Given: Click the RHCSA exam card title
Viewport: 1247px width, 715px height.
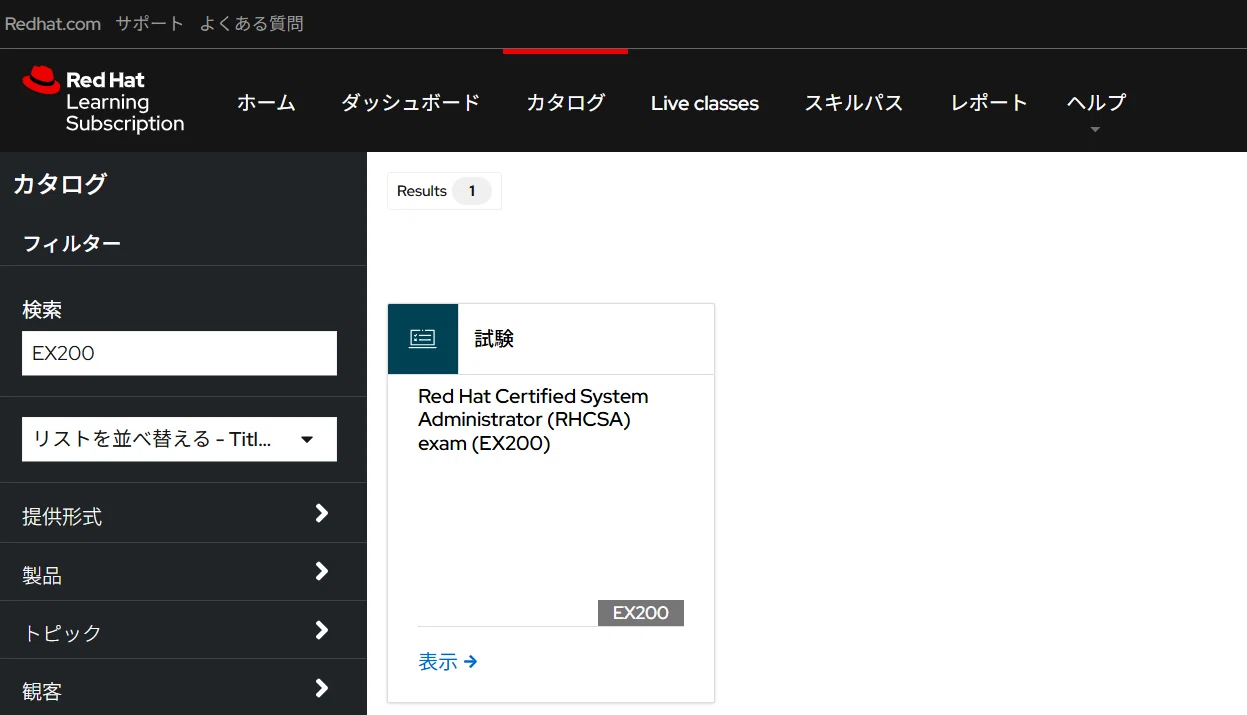Looking at the screenshot, I should [x=533, y=420].
